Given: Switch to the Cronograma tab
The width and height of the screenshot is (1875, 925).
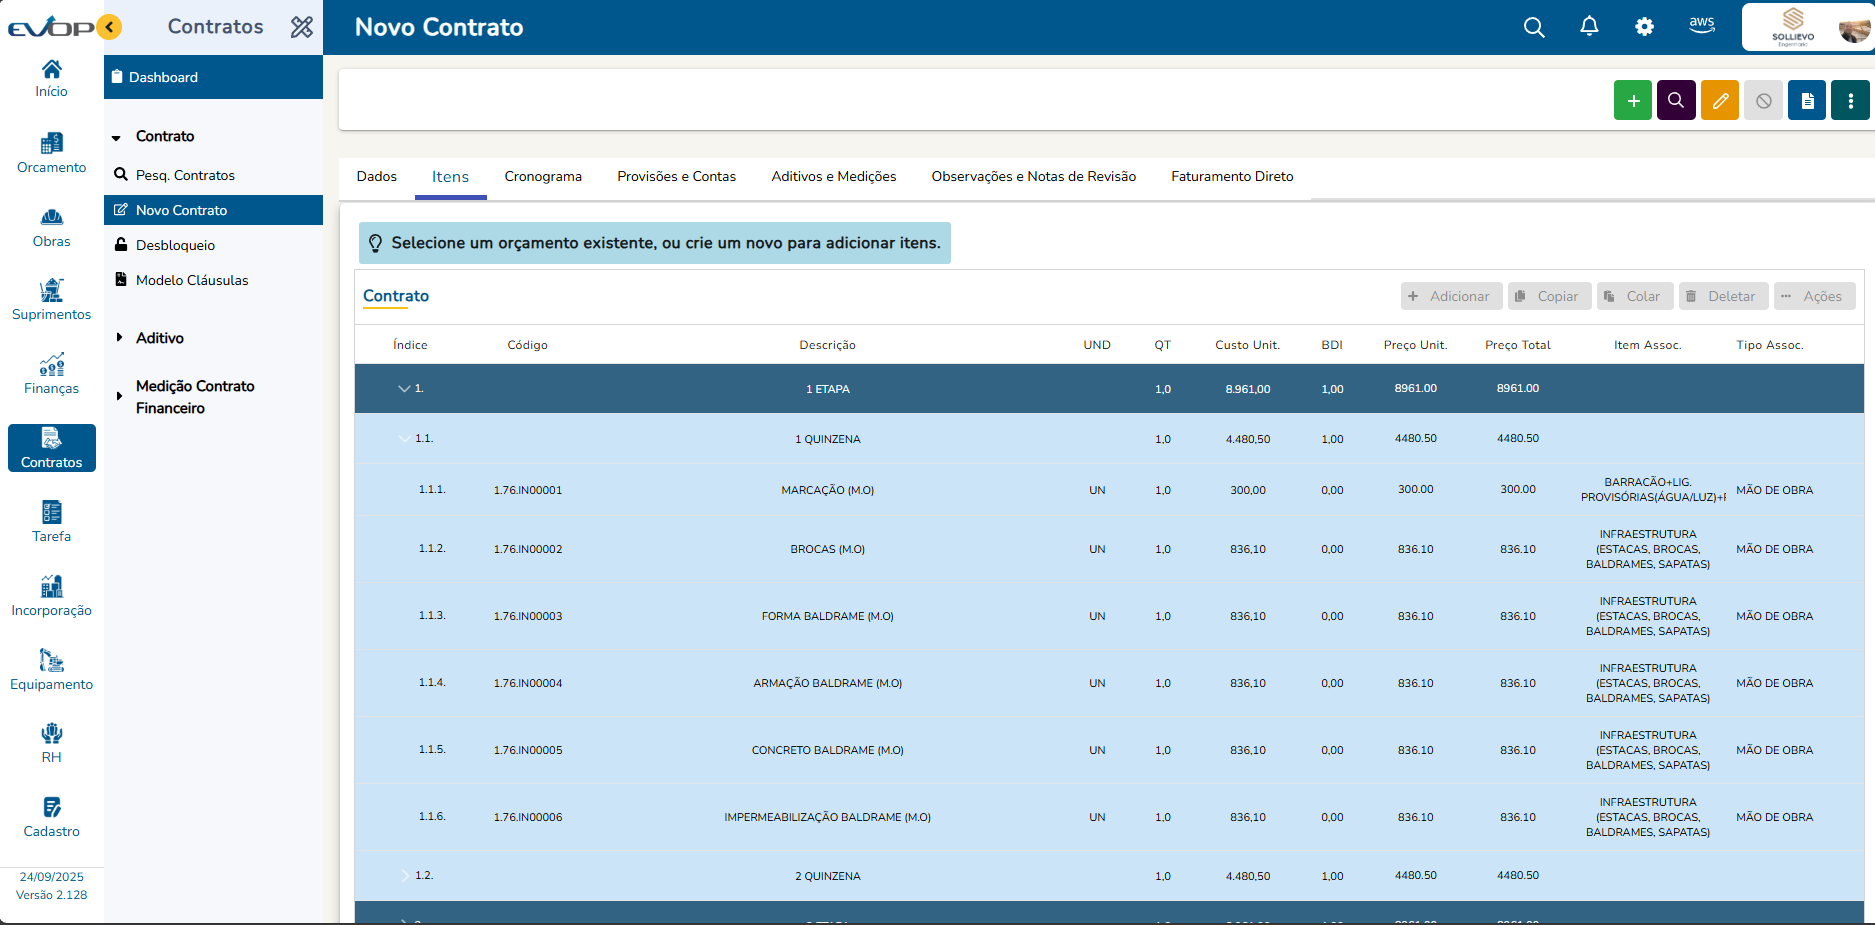Looking at the screenshot, I should click(543, 177).
